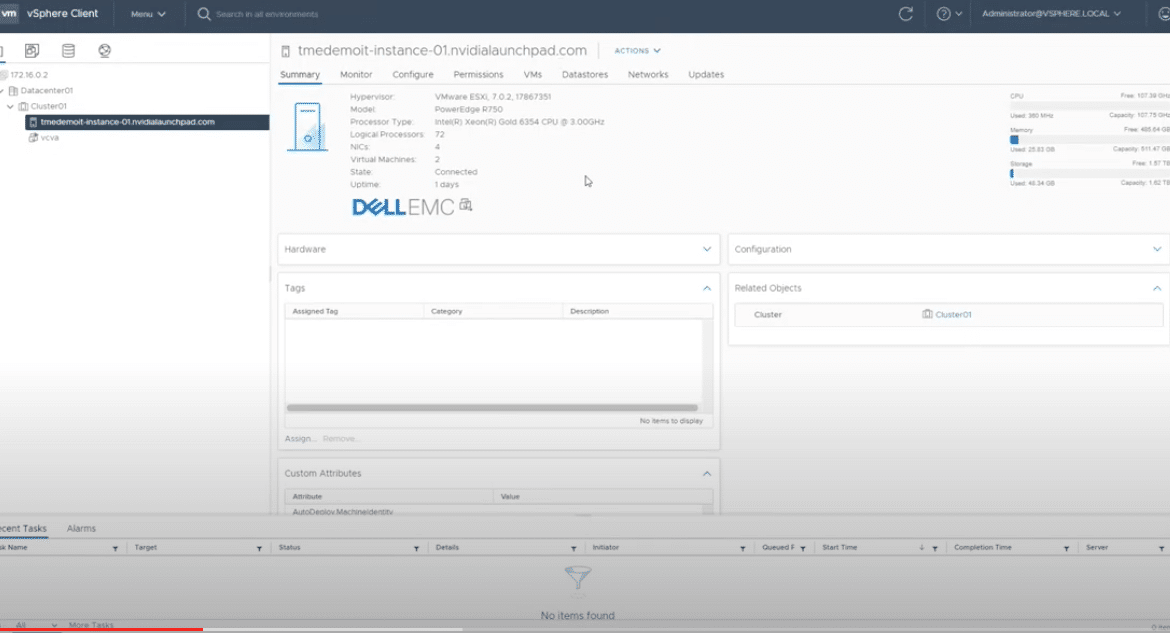Filter the Target column
1170x633 pixels.
(x=259, y=549)
